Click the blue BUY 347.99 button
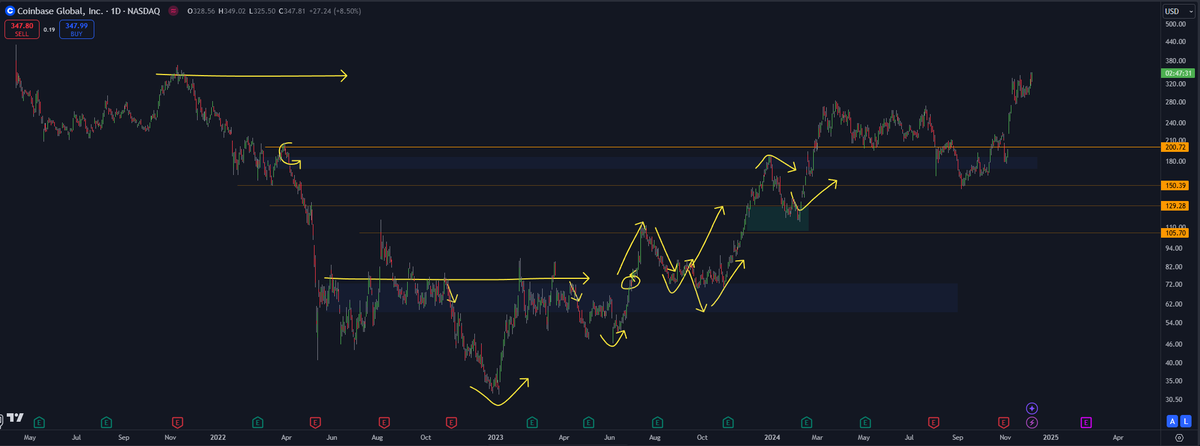1200x446 pixels. [77, 30]
